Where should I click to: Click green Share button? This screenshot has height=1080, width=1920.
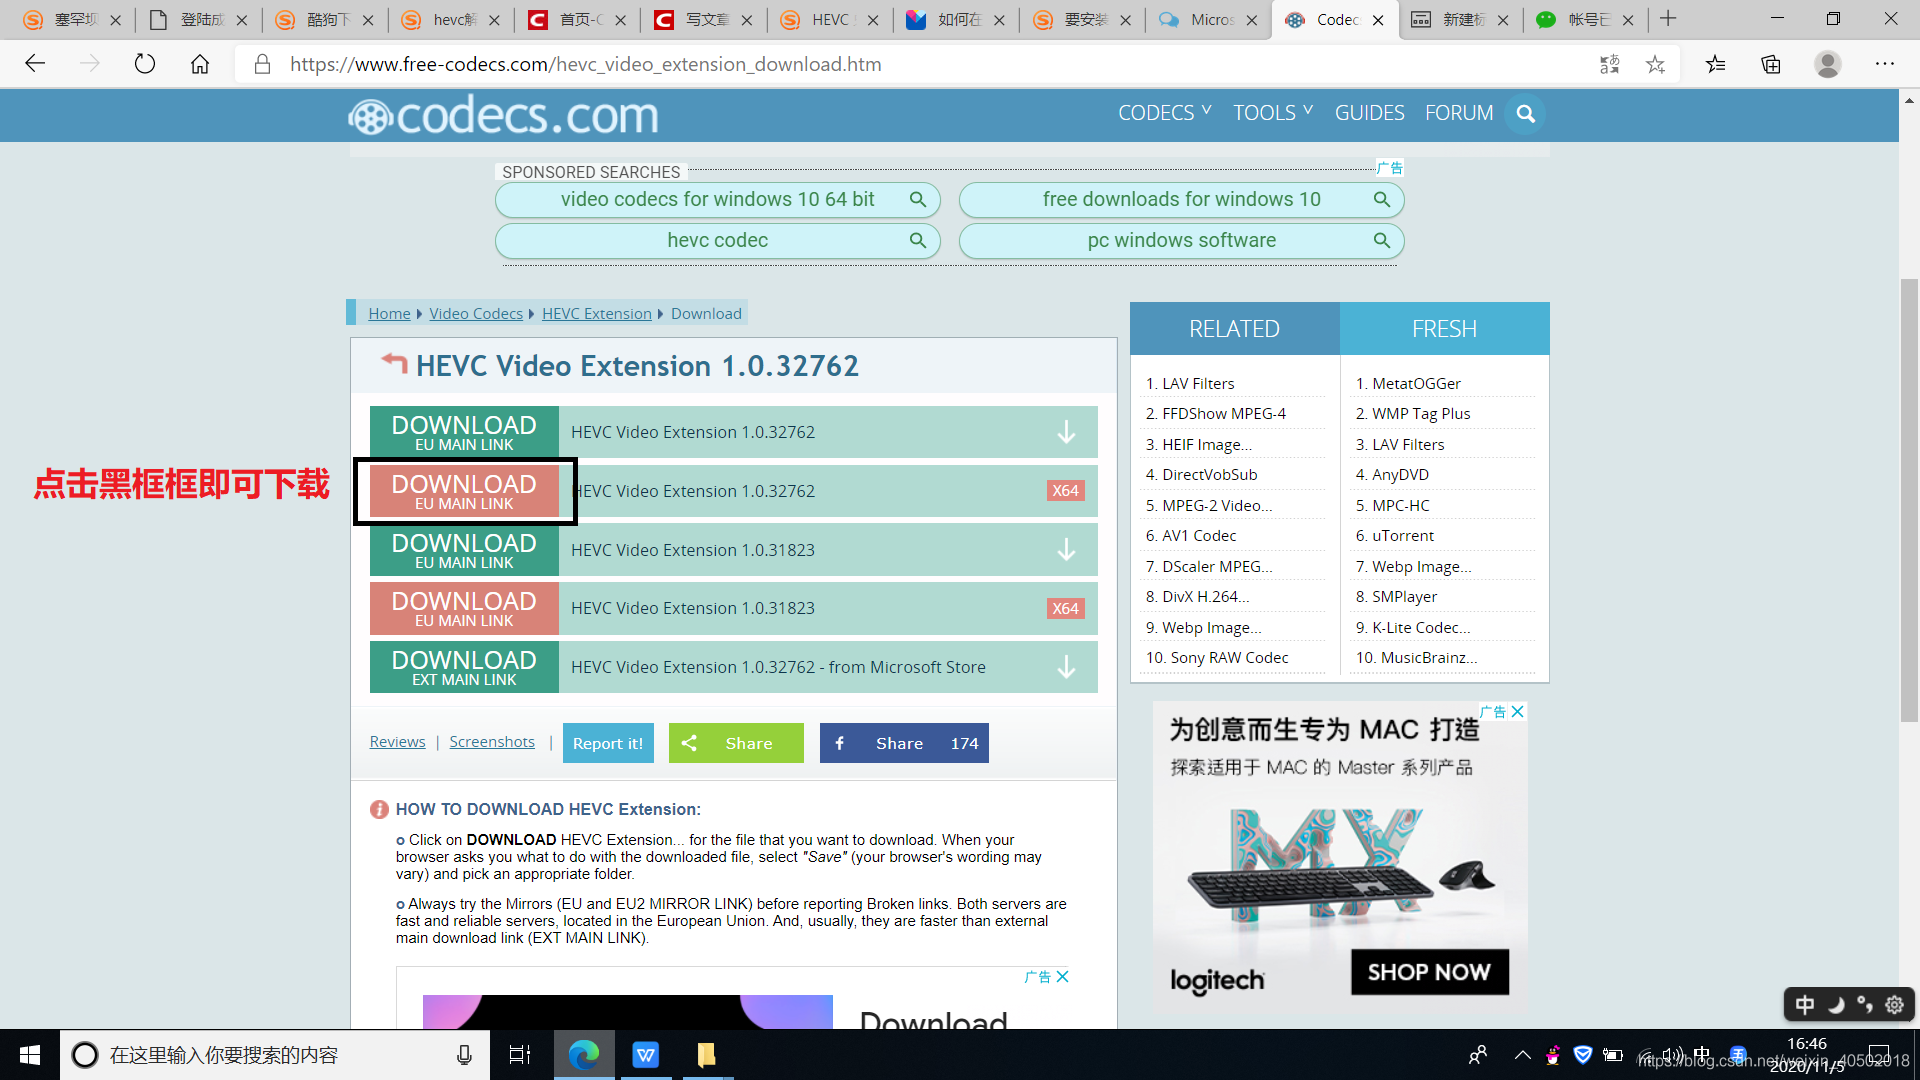tap(736, 743)
